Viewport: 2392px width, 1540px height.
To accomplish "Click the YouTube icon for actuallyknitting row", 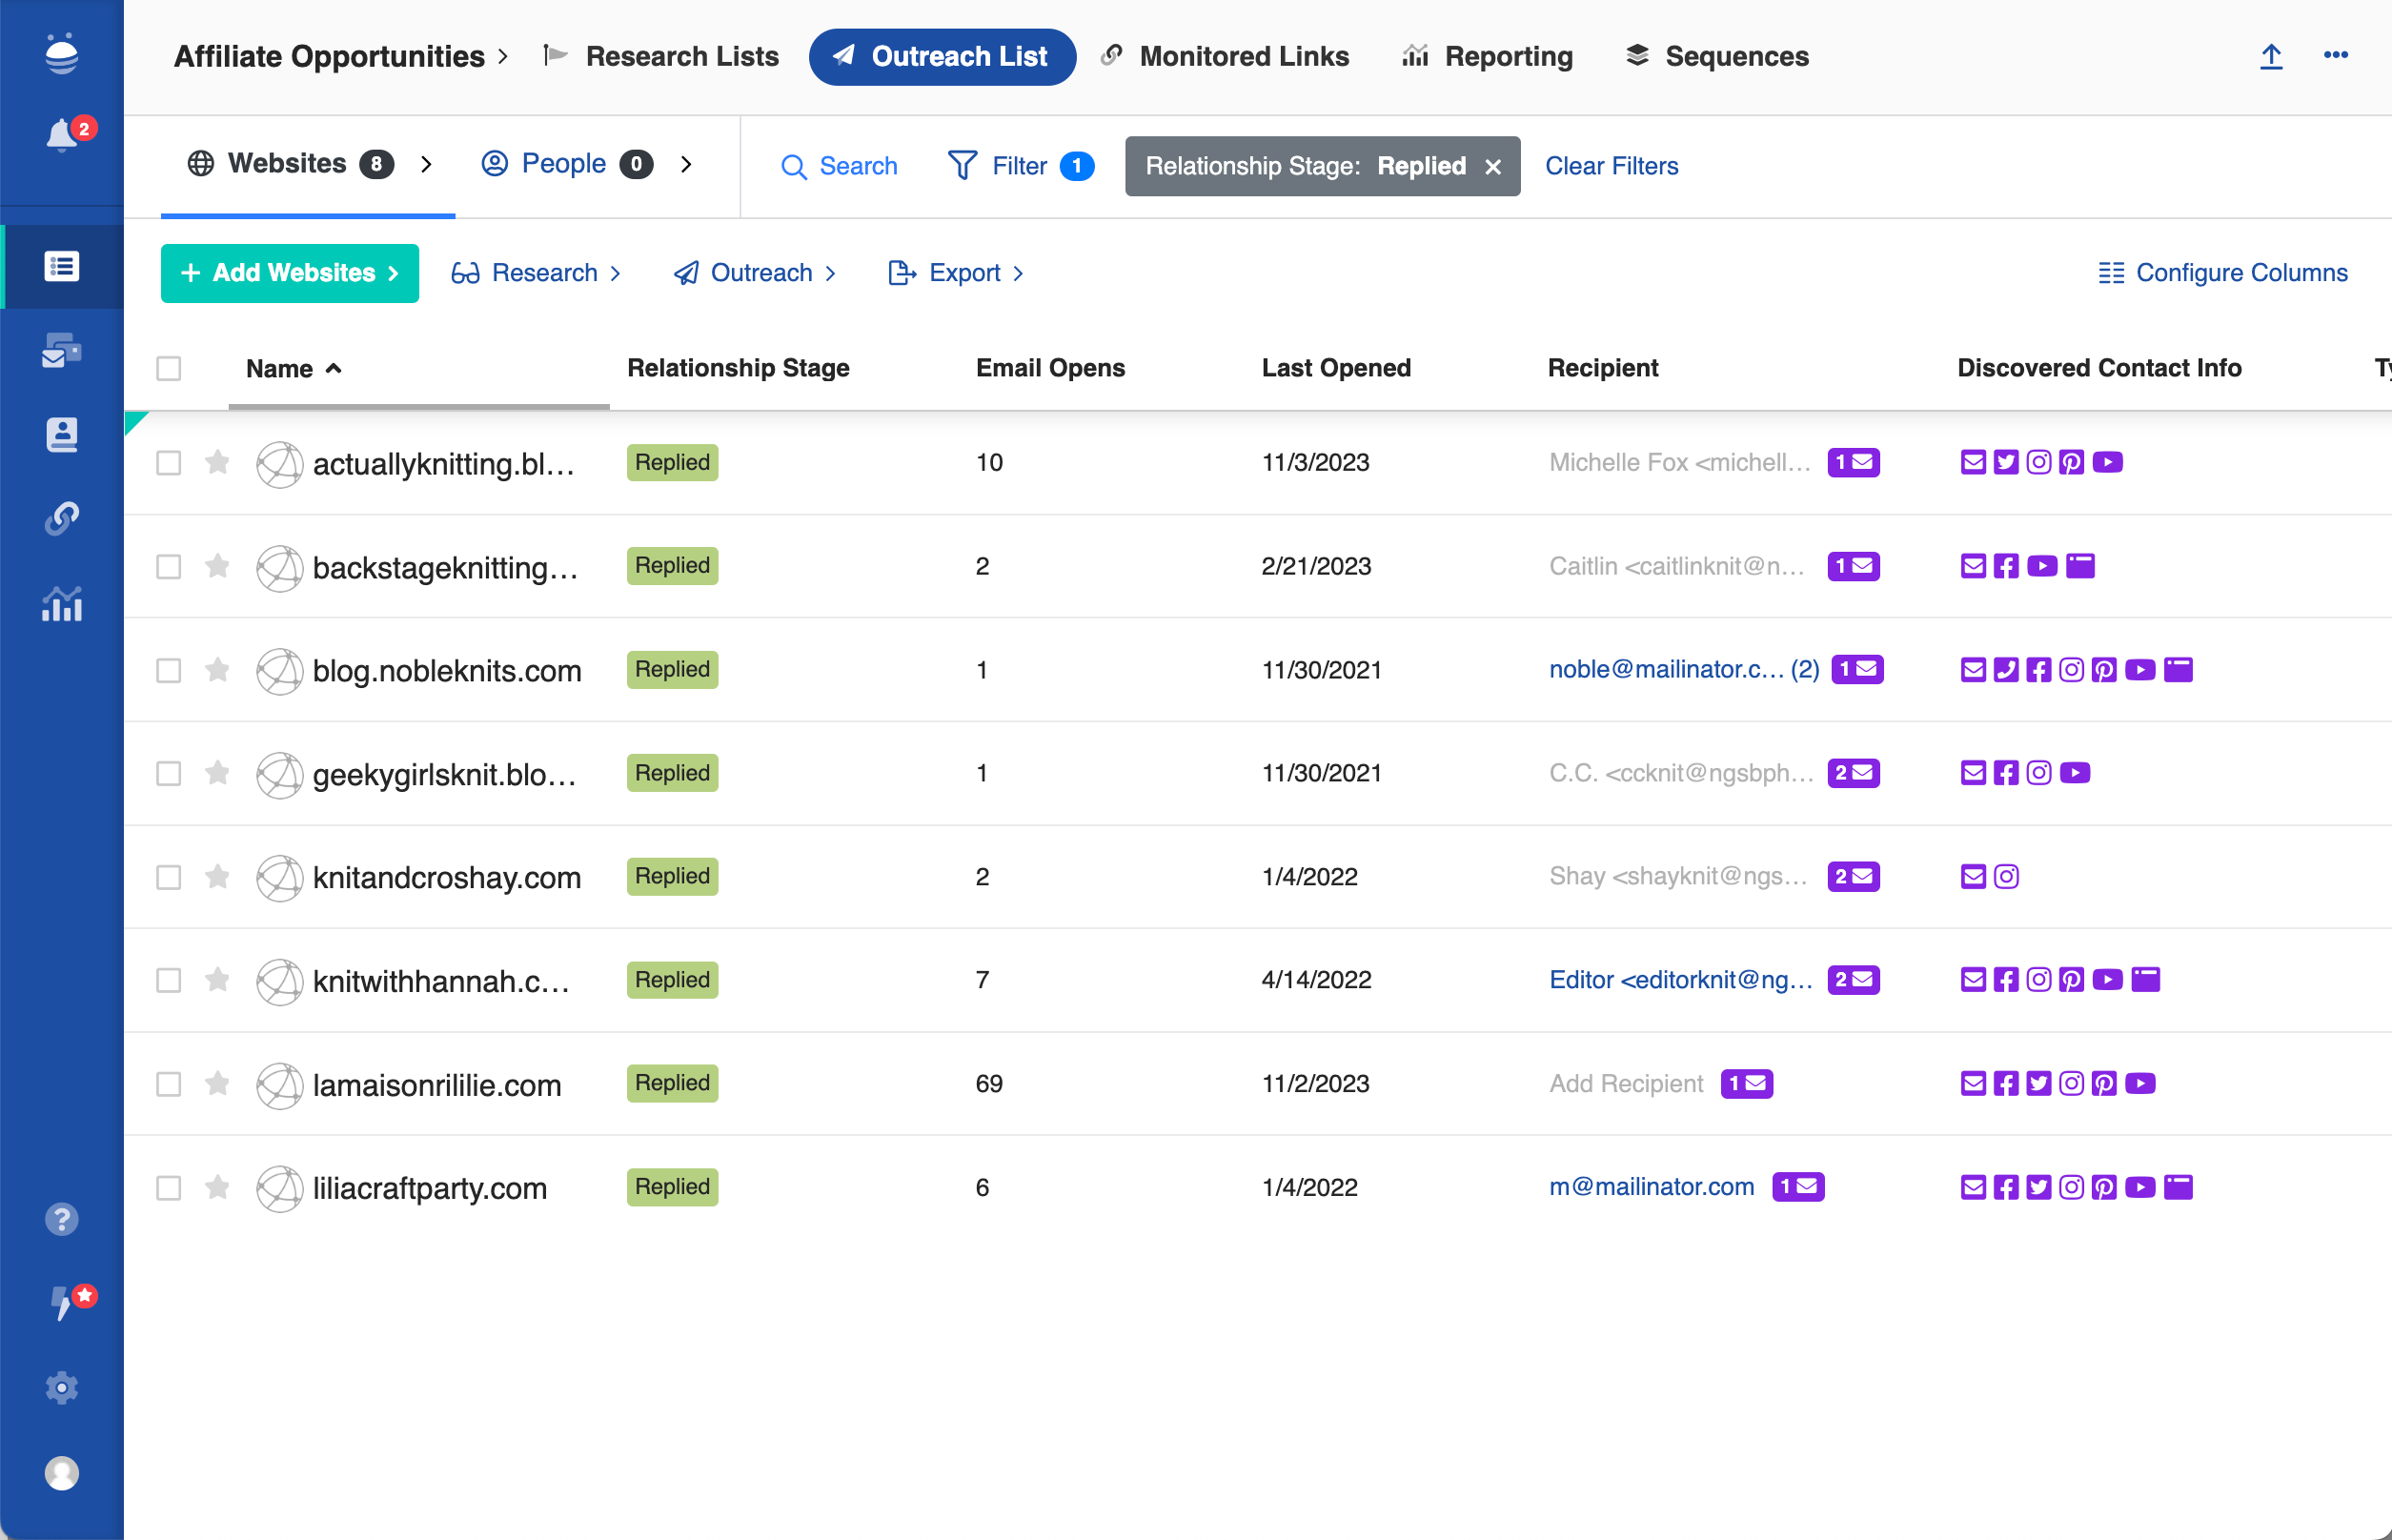I will (x=2107, y=462).
